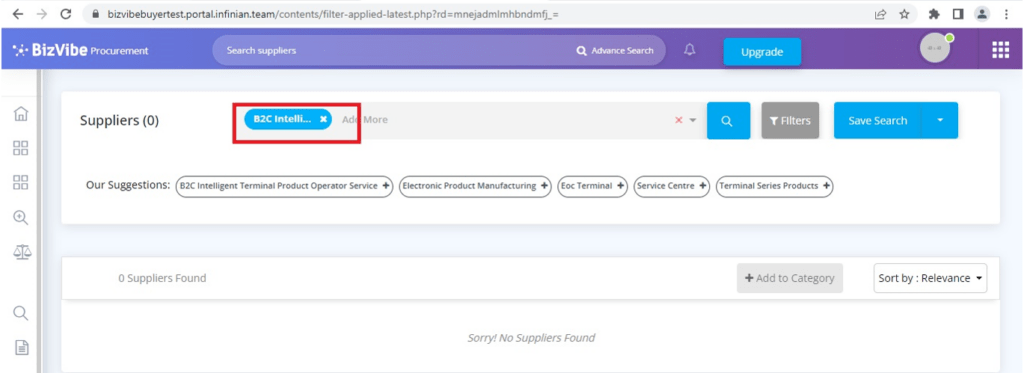
Task: Open the Save Search dropdown arrow
Action: tap(940, 120)
